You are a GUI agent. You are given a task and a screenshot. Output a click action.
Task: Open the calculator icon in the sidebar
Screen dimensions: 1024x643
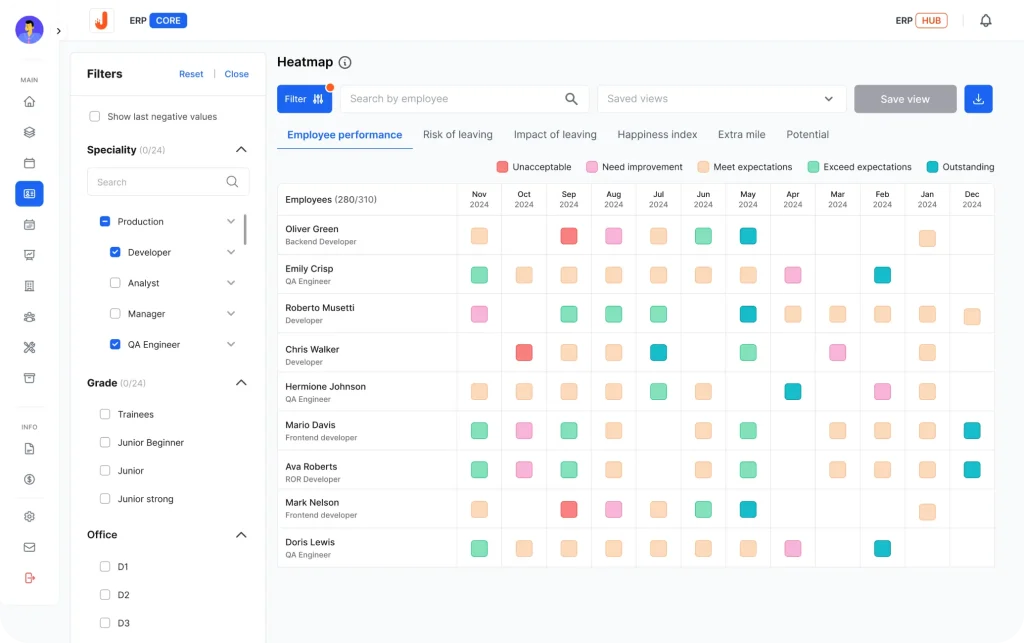pos(29,285)
